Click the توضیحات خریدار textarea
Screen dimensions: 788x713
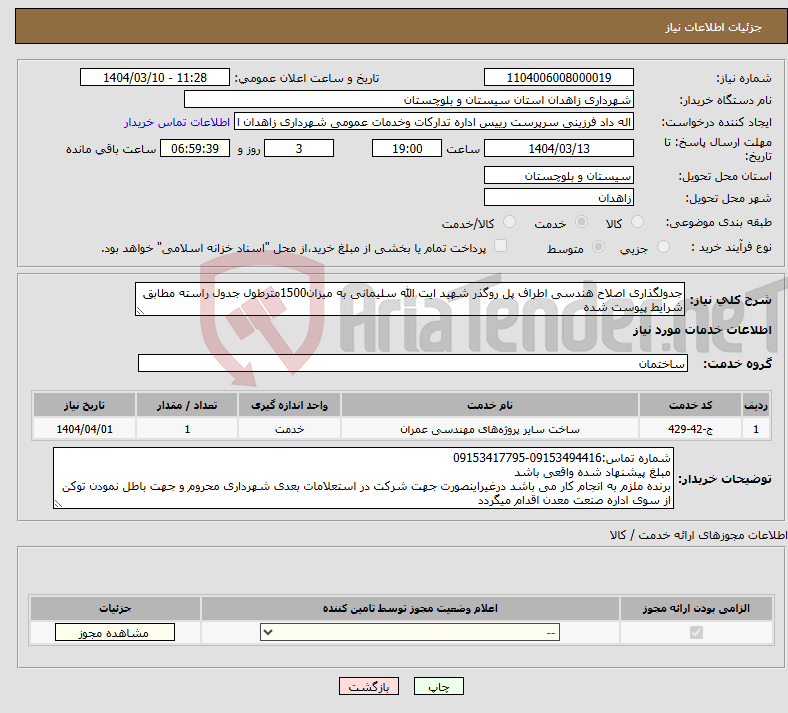point(363,478)
